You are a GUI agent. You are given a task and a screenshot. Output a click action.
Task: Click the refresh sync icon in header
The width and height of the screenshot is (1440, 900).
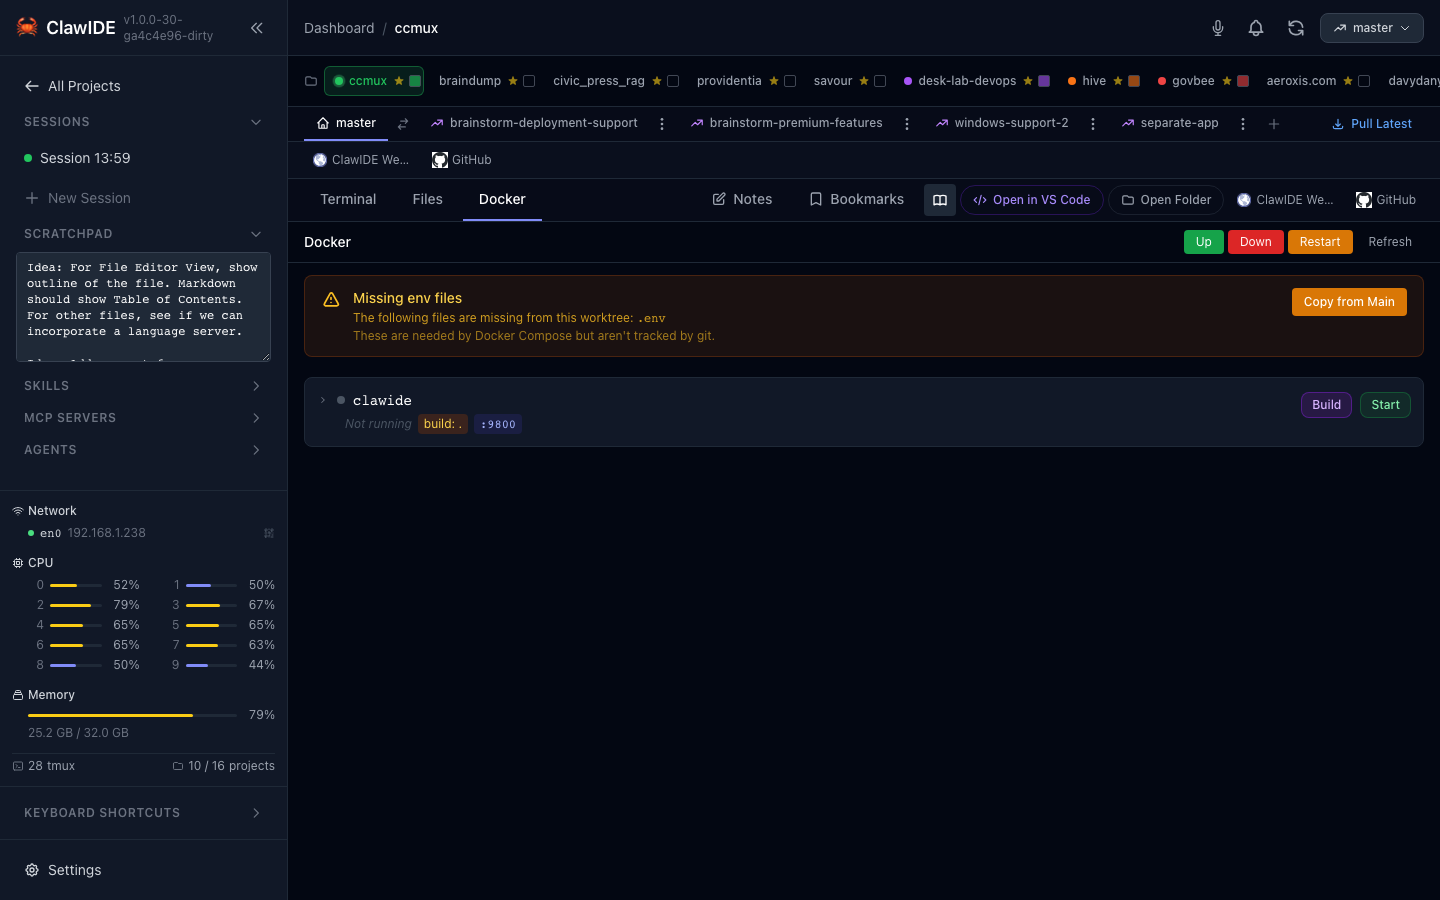[x=1295, y=28]
